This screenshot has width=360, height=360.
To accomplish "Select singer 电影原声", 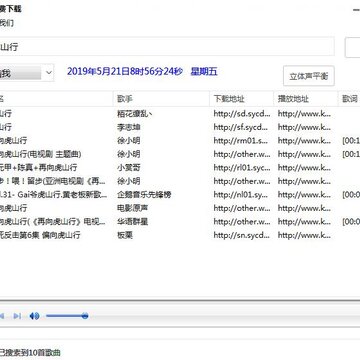I will click(x=132, y=208).
